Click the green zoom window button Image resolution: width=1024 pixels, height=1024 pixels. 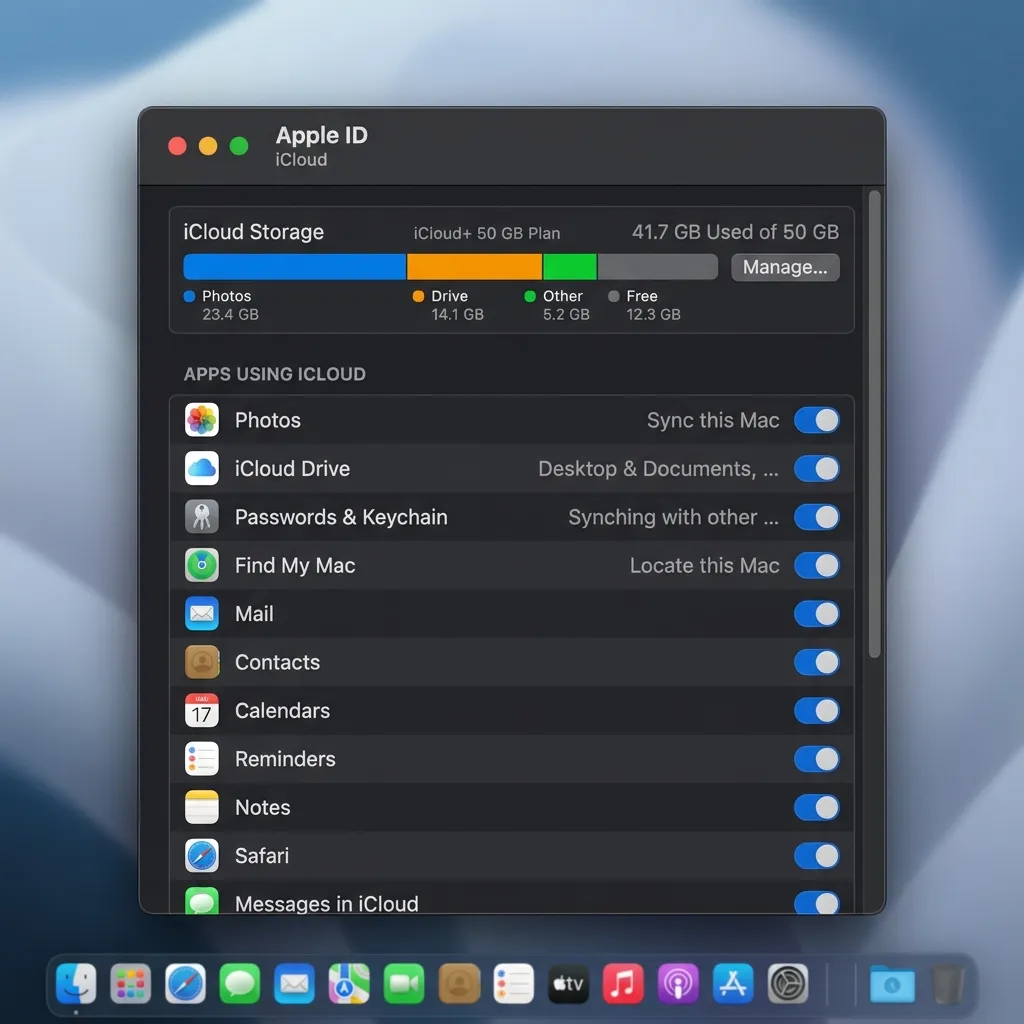click(239, 146)
